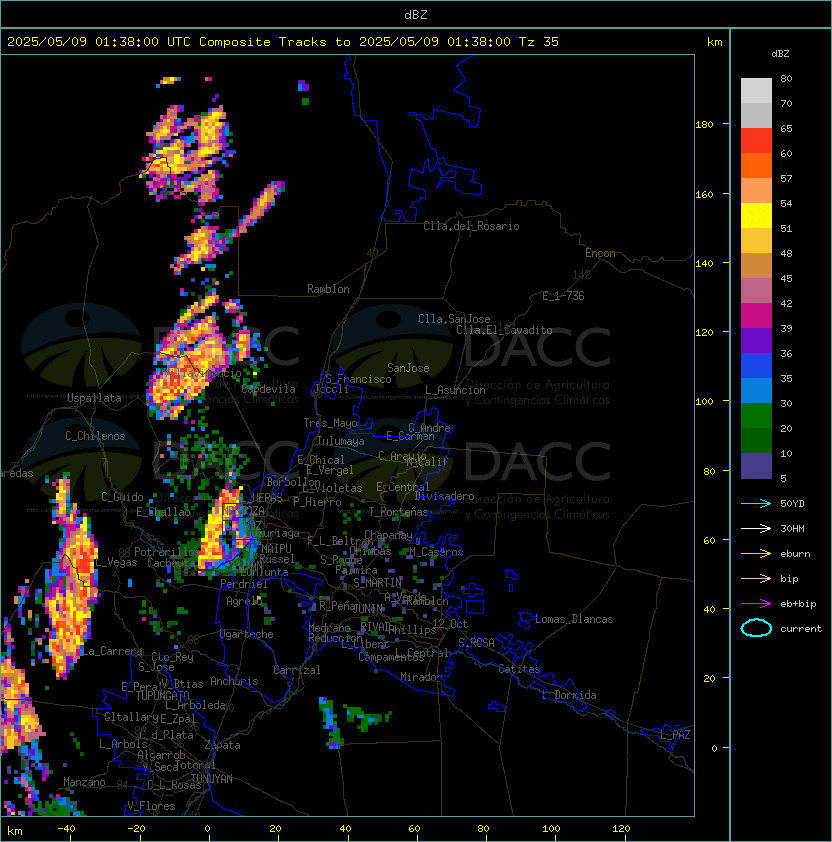Click the 48 dBZ orange-tan swatch
Screen dimensions: 832x842
(x=756, y=265)
